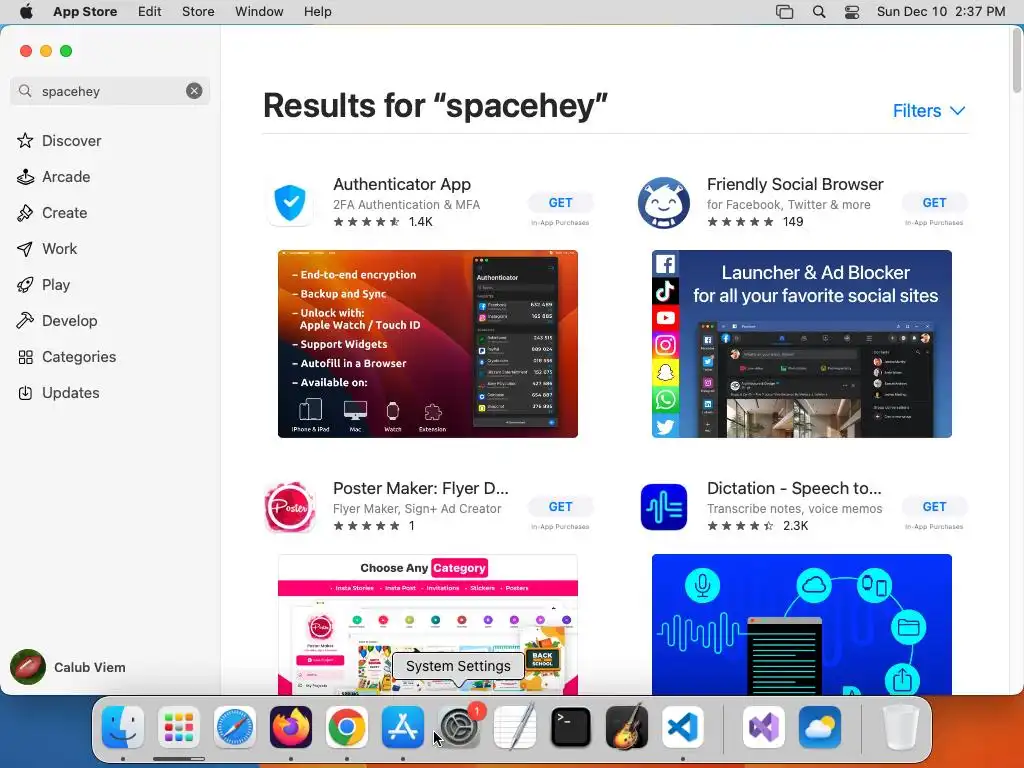
Task: Open the Develop category
Action: click(x=69, y=320)
